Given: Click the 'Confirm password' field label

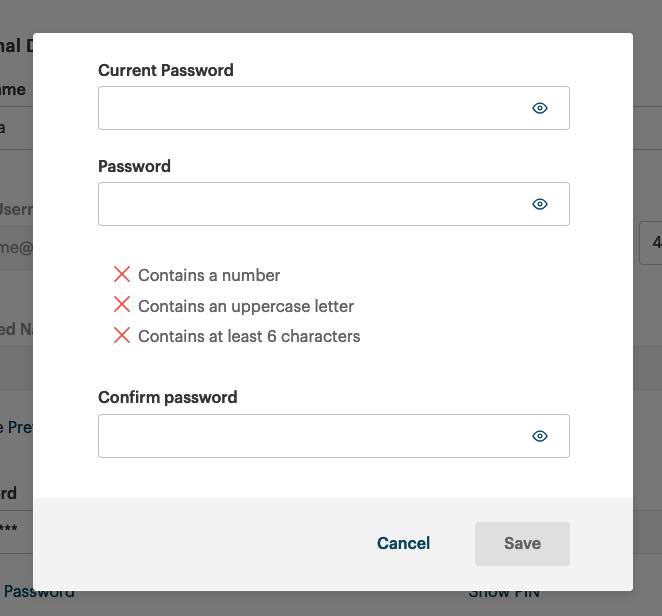Looking at the screenshot, I should click(x=168, y=397).
